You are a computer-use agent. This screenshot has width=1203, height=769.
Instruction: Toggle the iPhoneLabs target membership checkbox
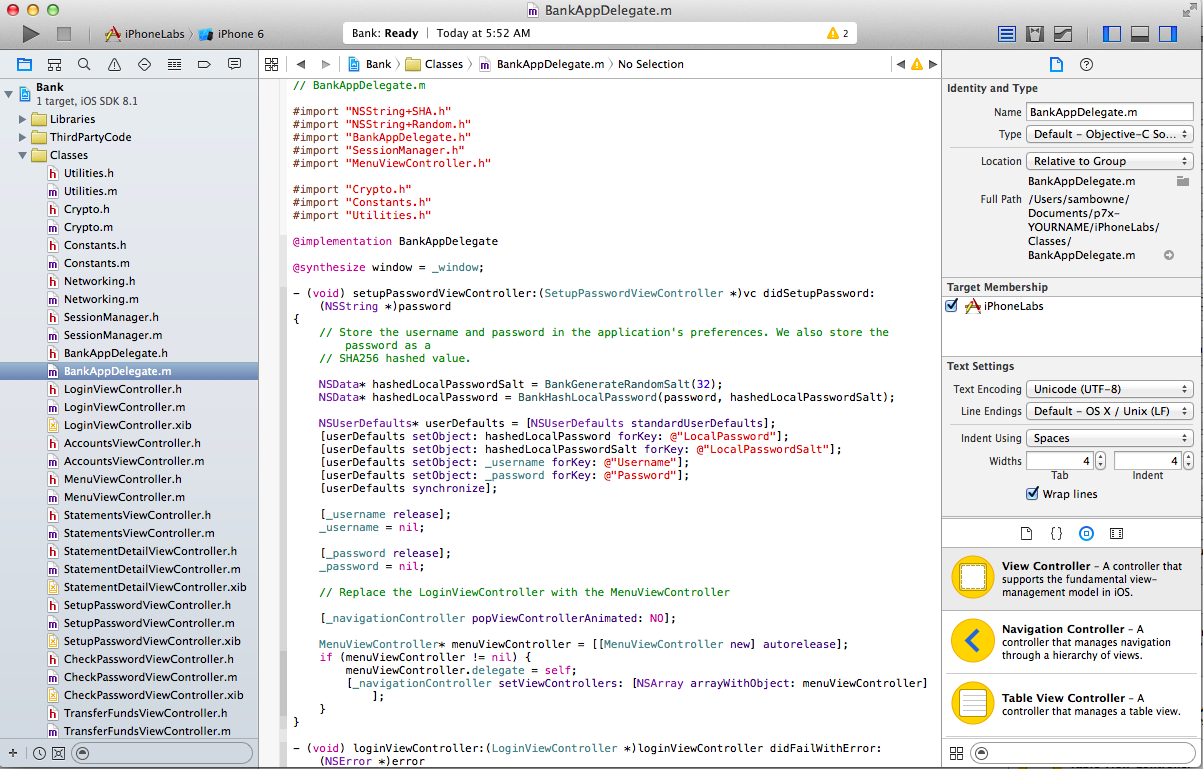pyautogui.click(x=951, y=306)
